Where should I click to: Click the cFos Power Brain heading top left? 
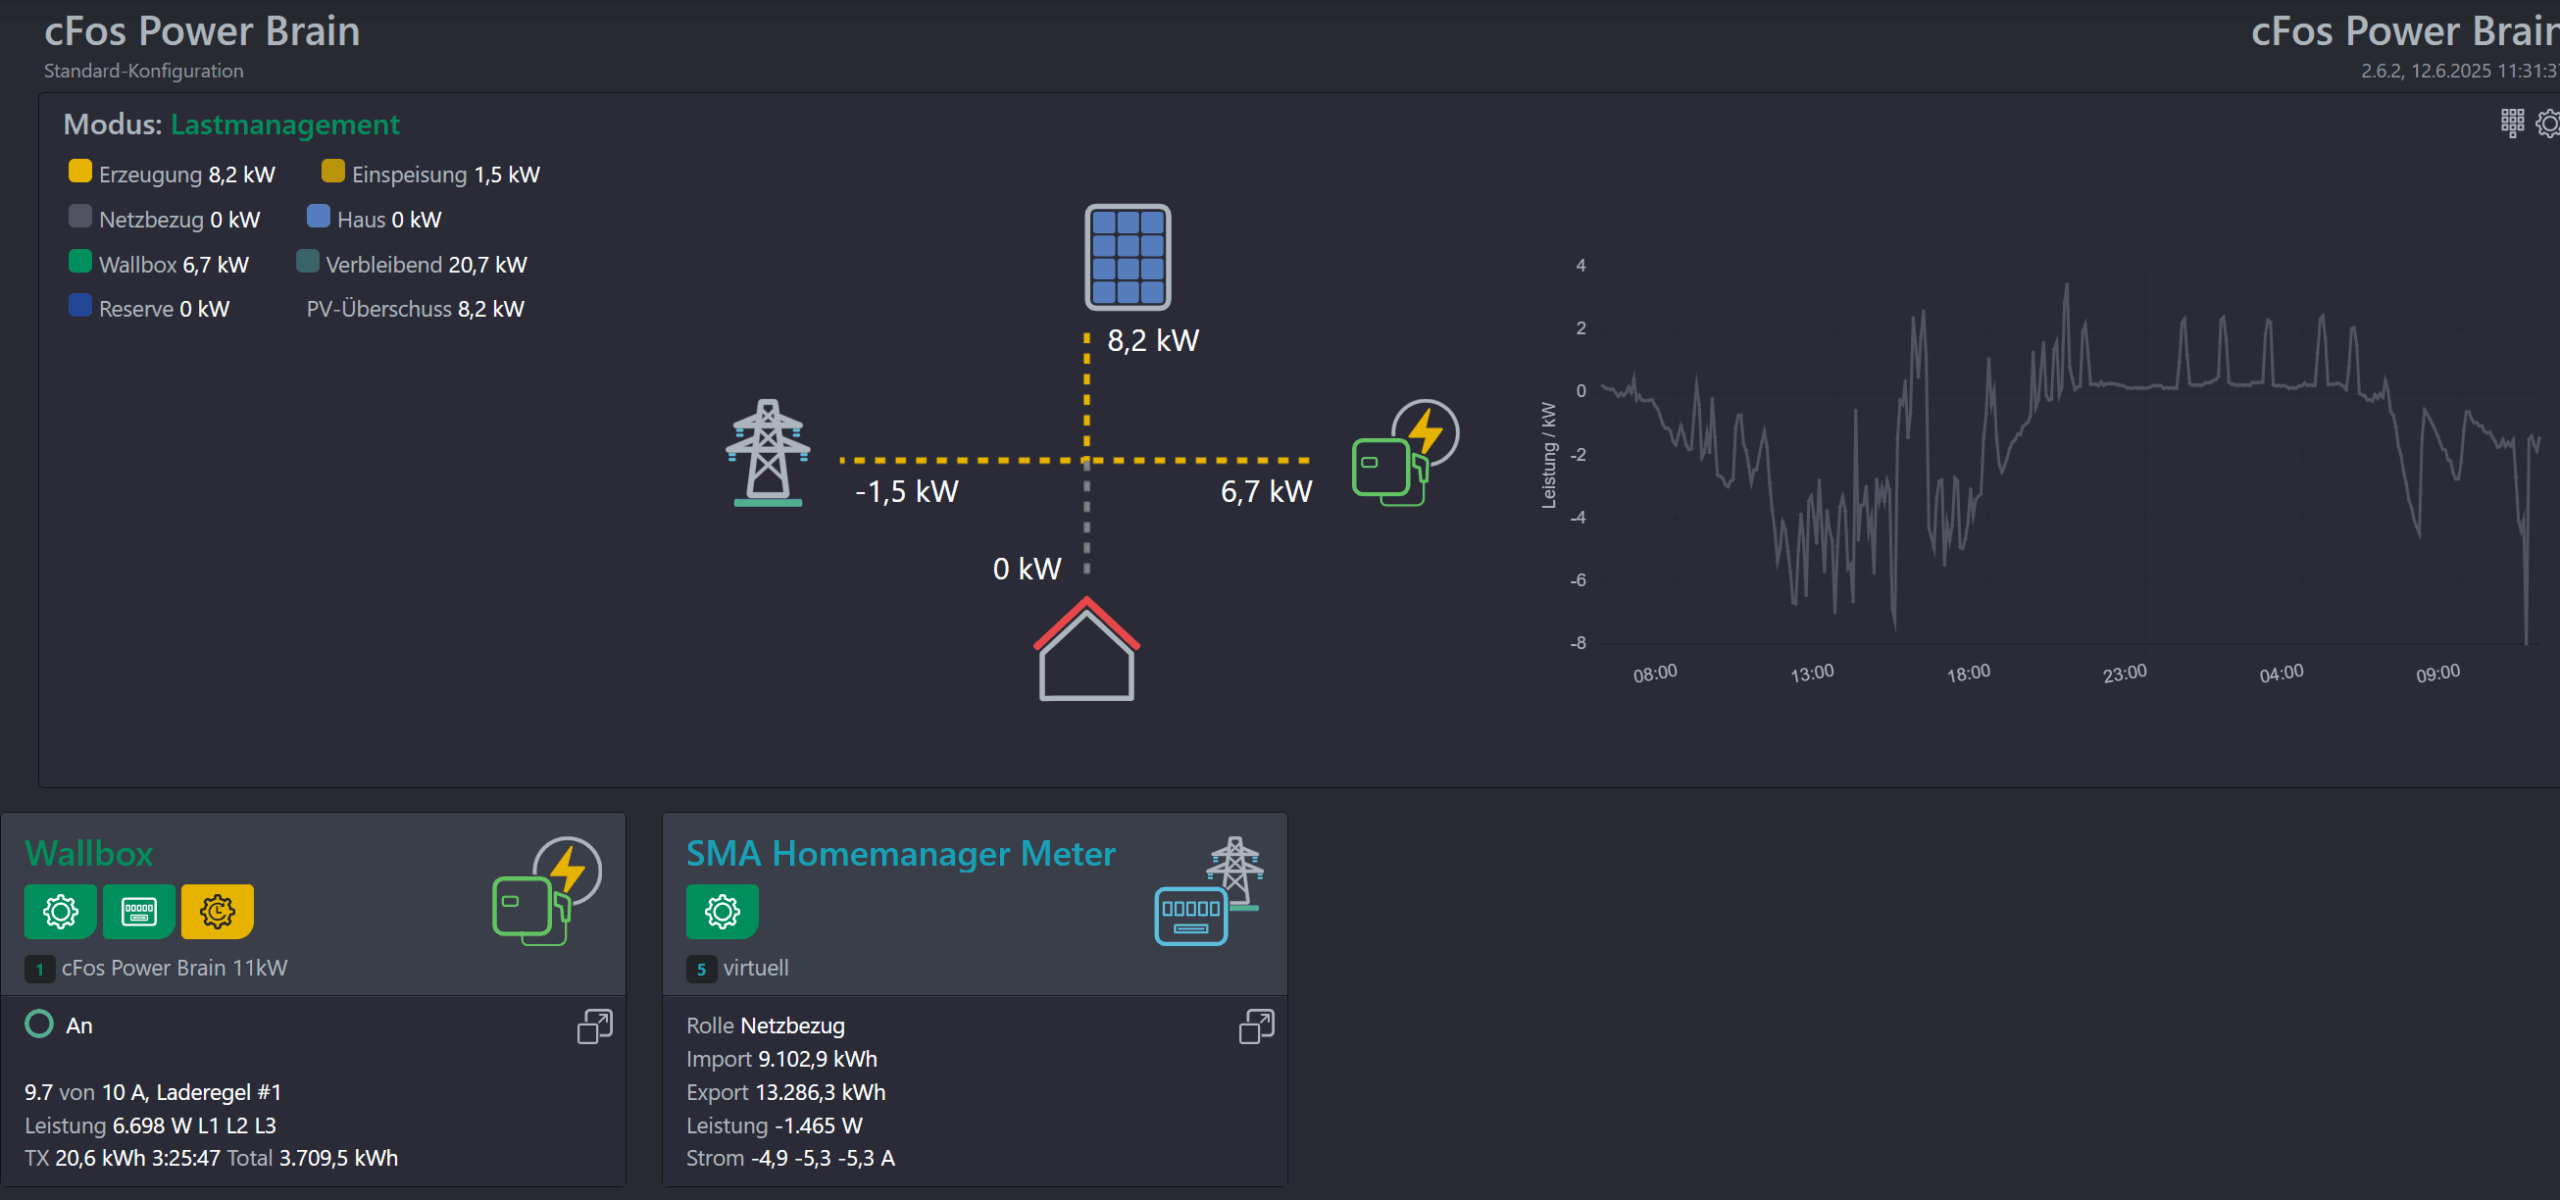[202, 32]
